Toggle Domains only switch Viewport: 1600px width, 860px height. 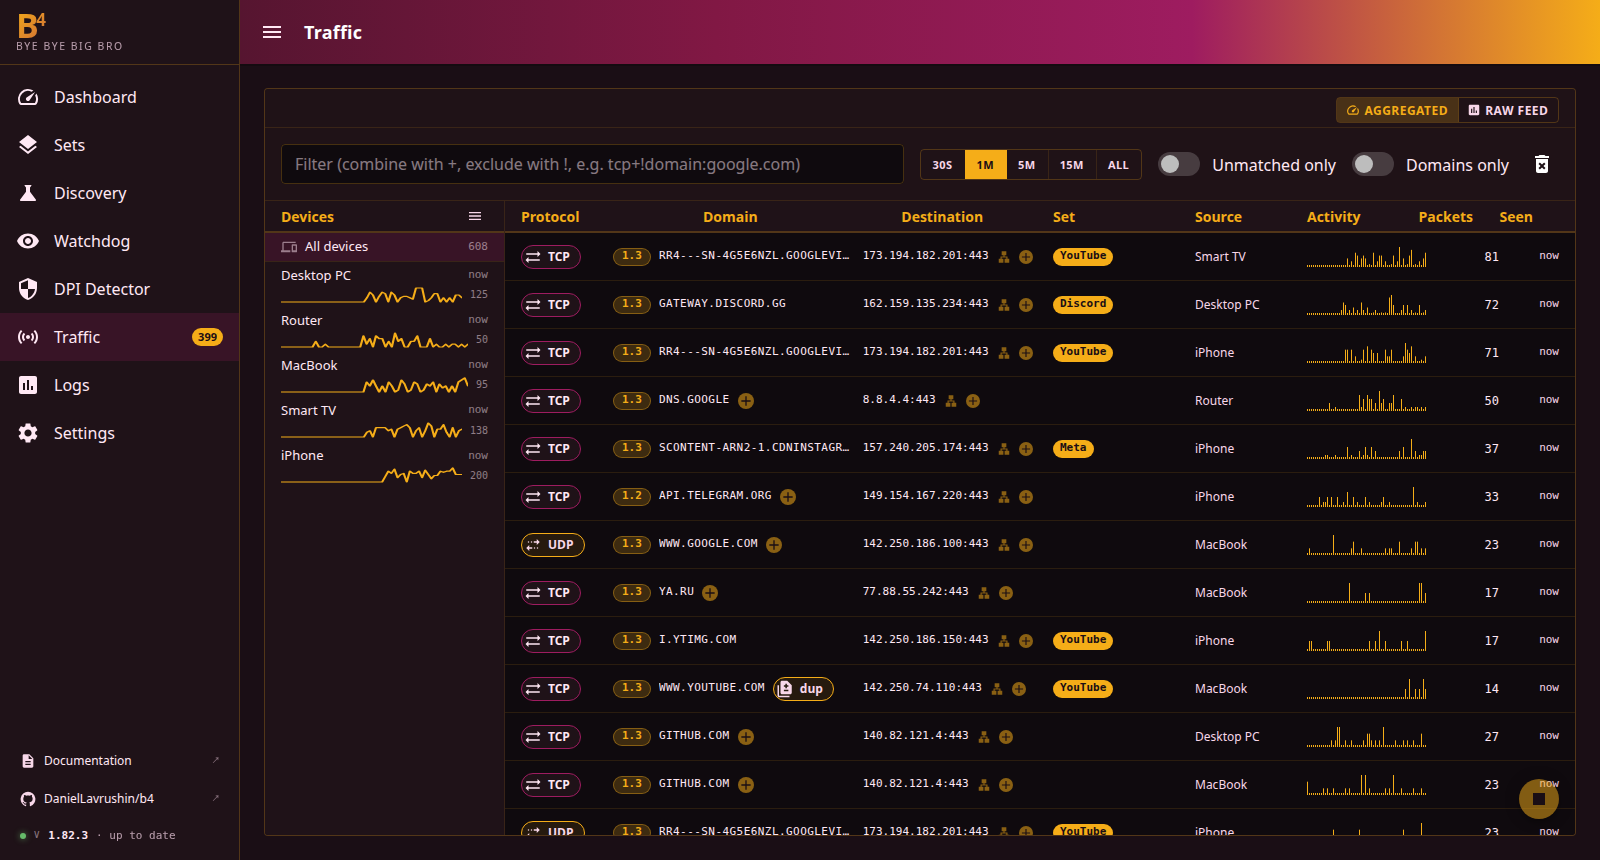click(1372, 164)
